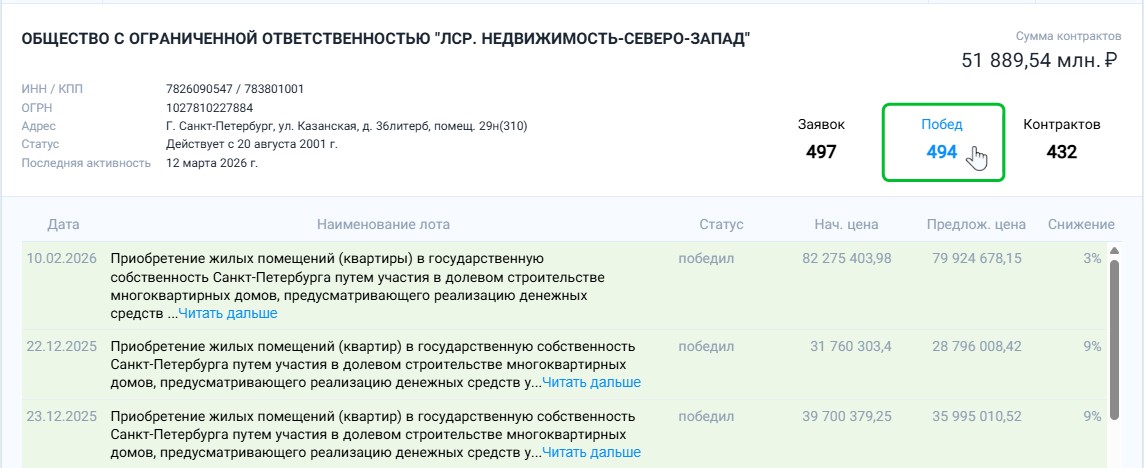Click the ОГРН value 1027810227884
Screen dimensions: 1144x468
tap(210, 107)
